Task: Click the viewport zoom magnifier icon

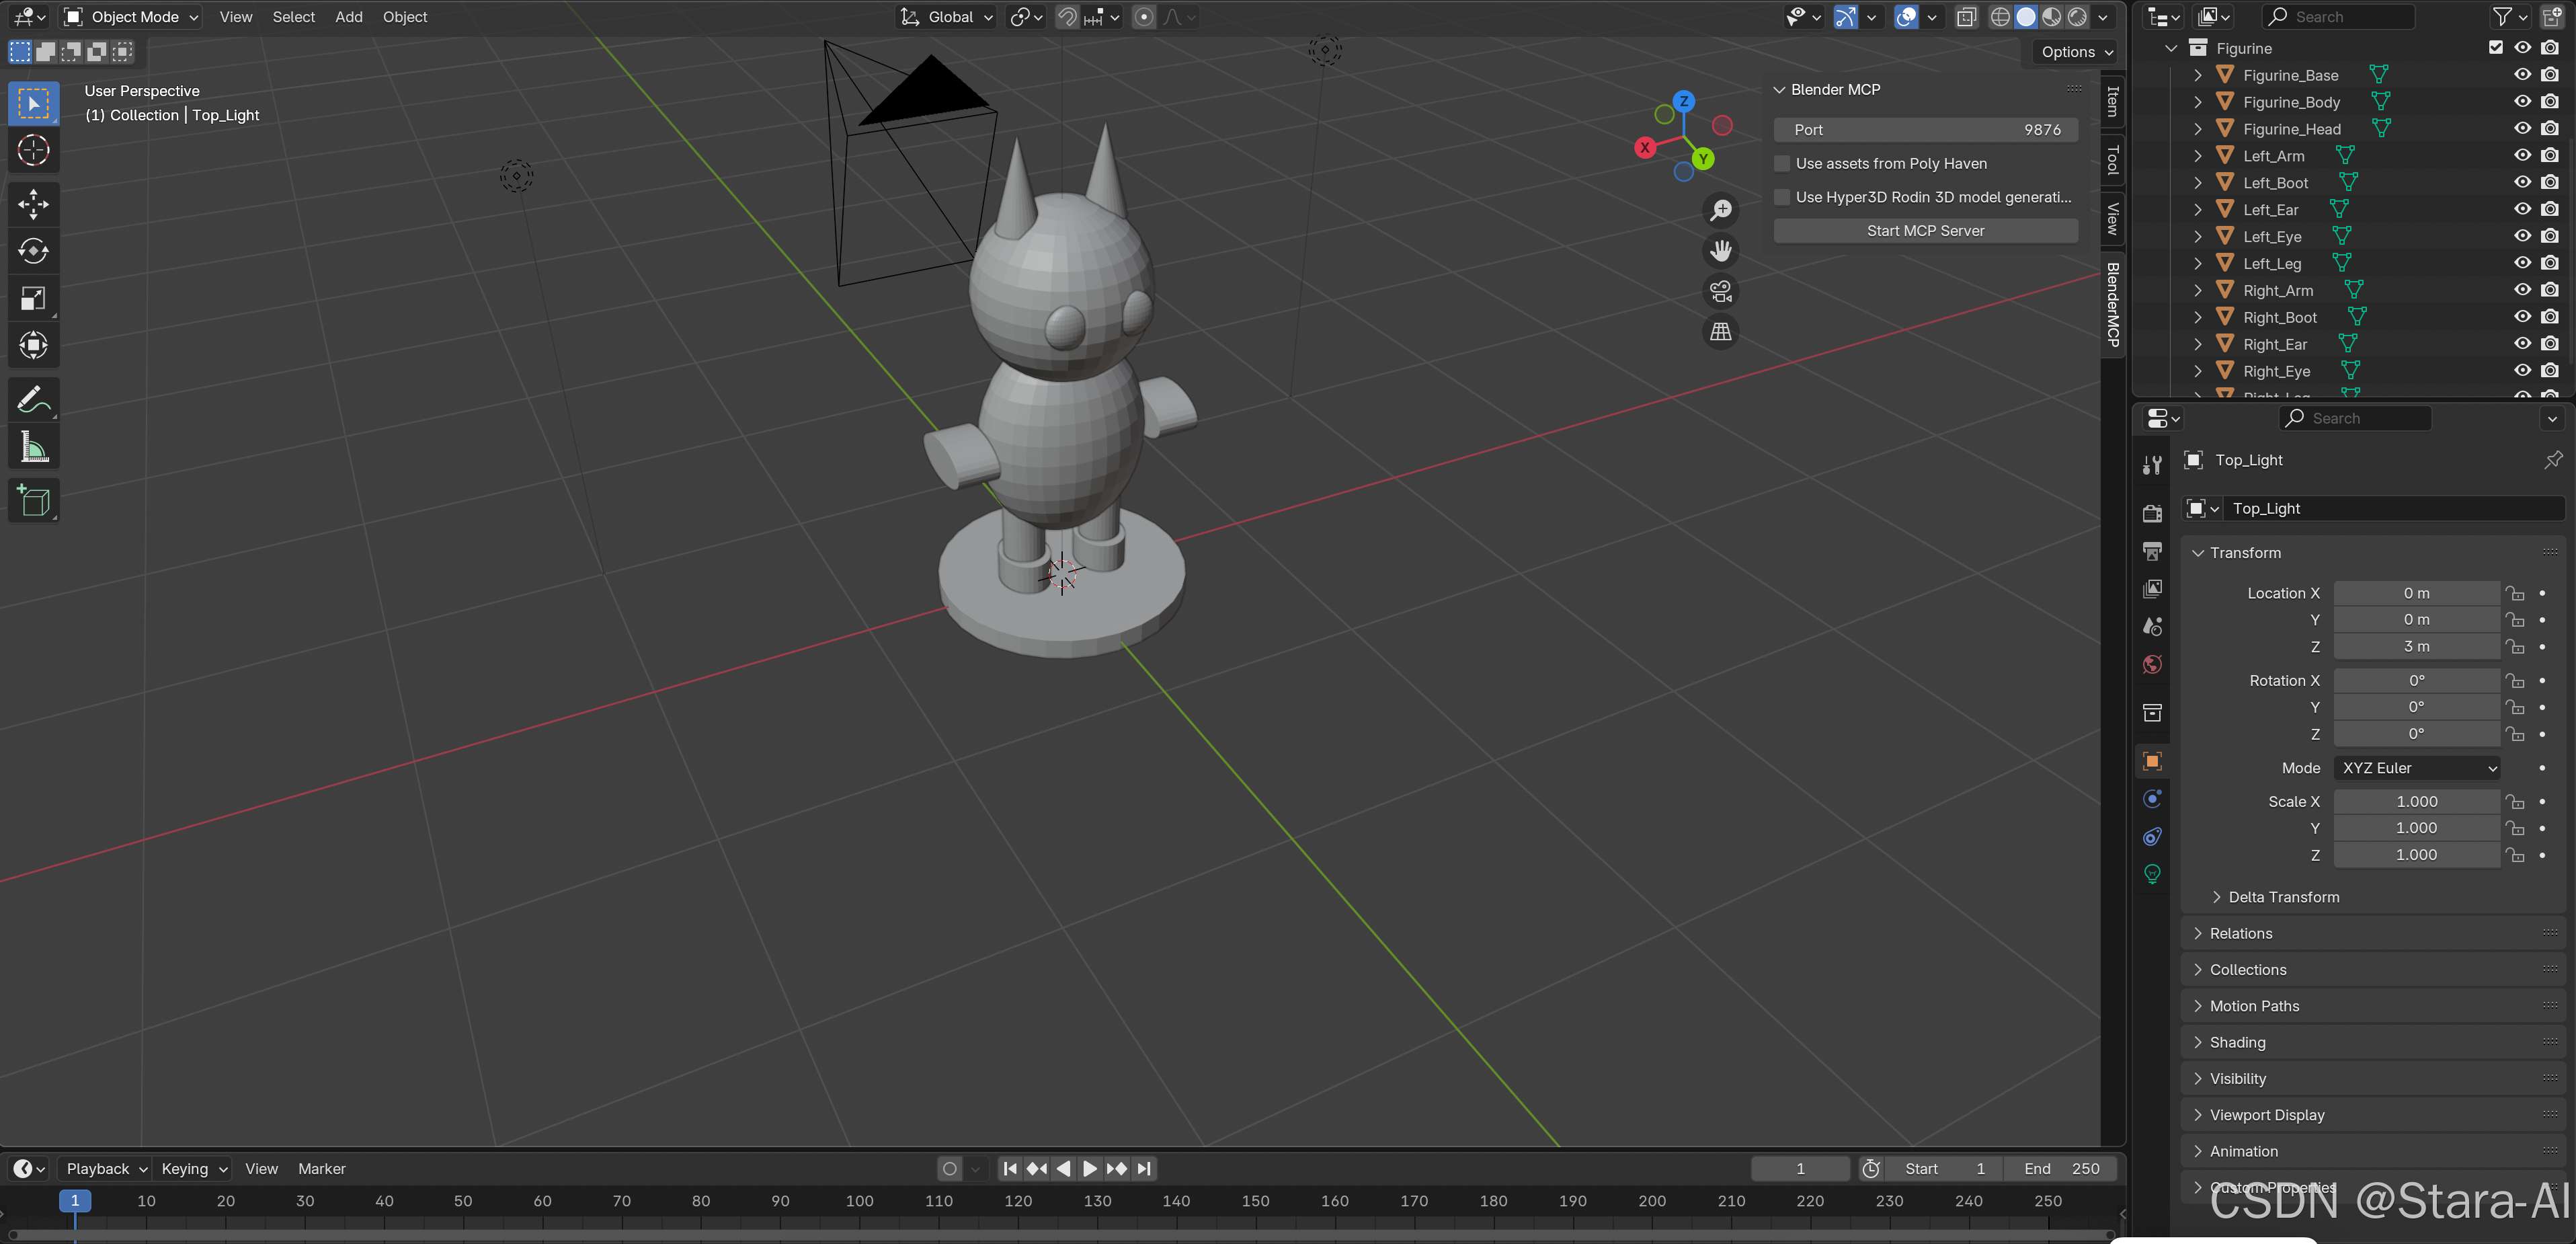Action: click(x=1720, y=210)
